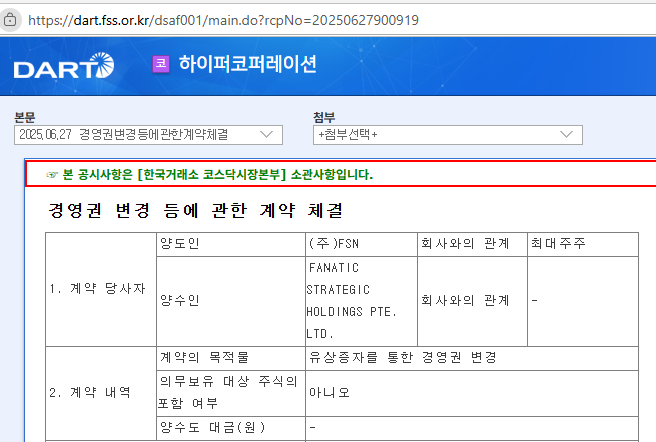
Task: Click the 계약의 목적물 cell
Action: 231,358
